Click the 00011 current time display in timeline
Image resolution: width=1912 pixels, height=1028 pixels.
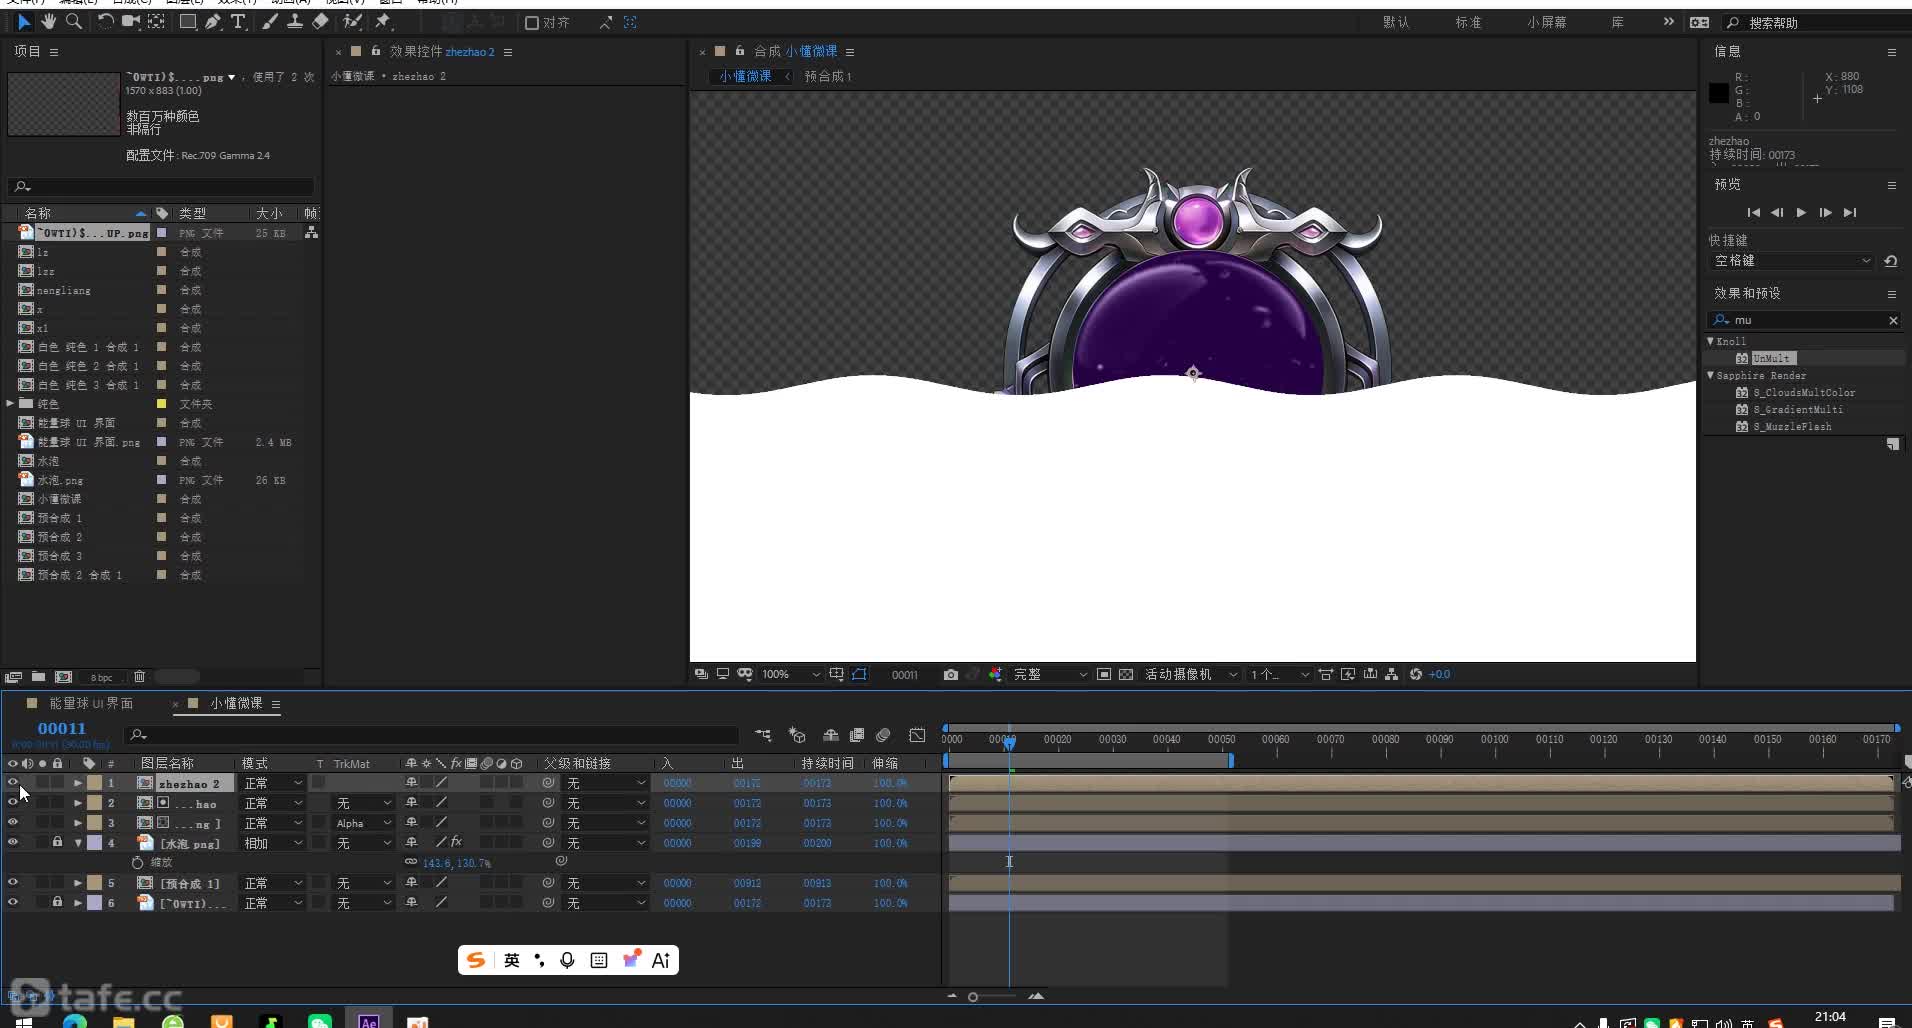click(62, 729)
